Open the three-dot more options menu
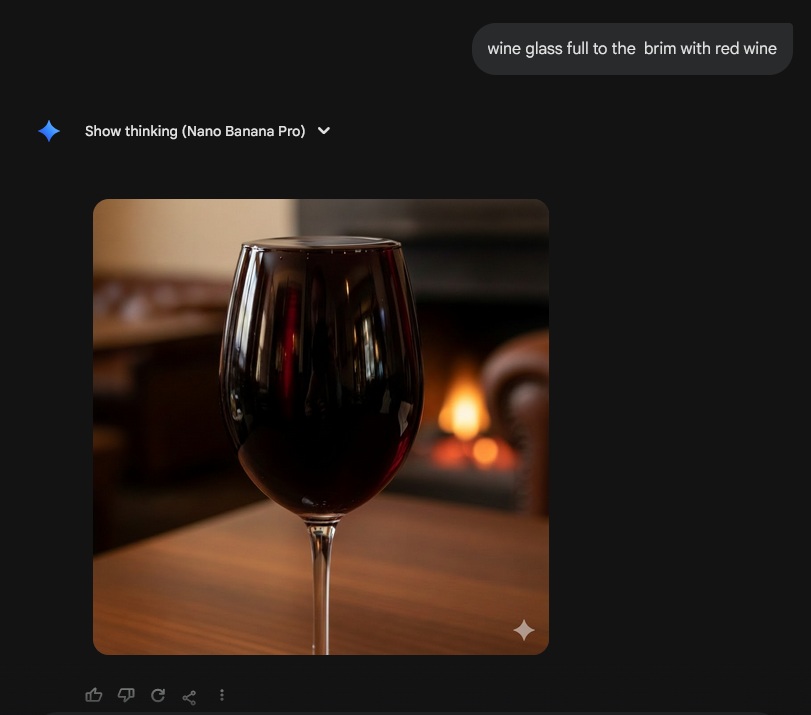Image resolution: width=811 pixels, height=715 pixels. [x=222, y=695]
